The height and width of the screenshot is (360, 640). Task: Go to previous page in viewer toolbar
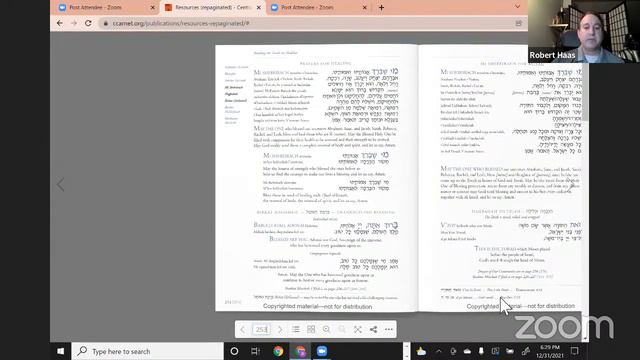point(242,329)
